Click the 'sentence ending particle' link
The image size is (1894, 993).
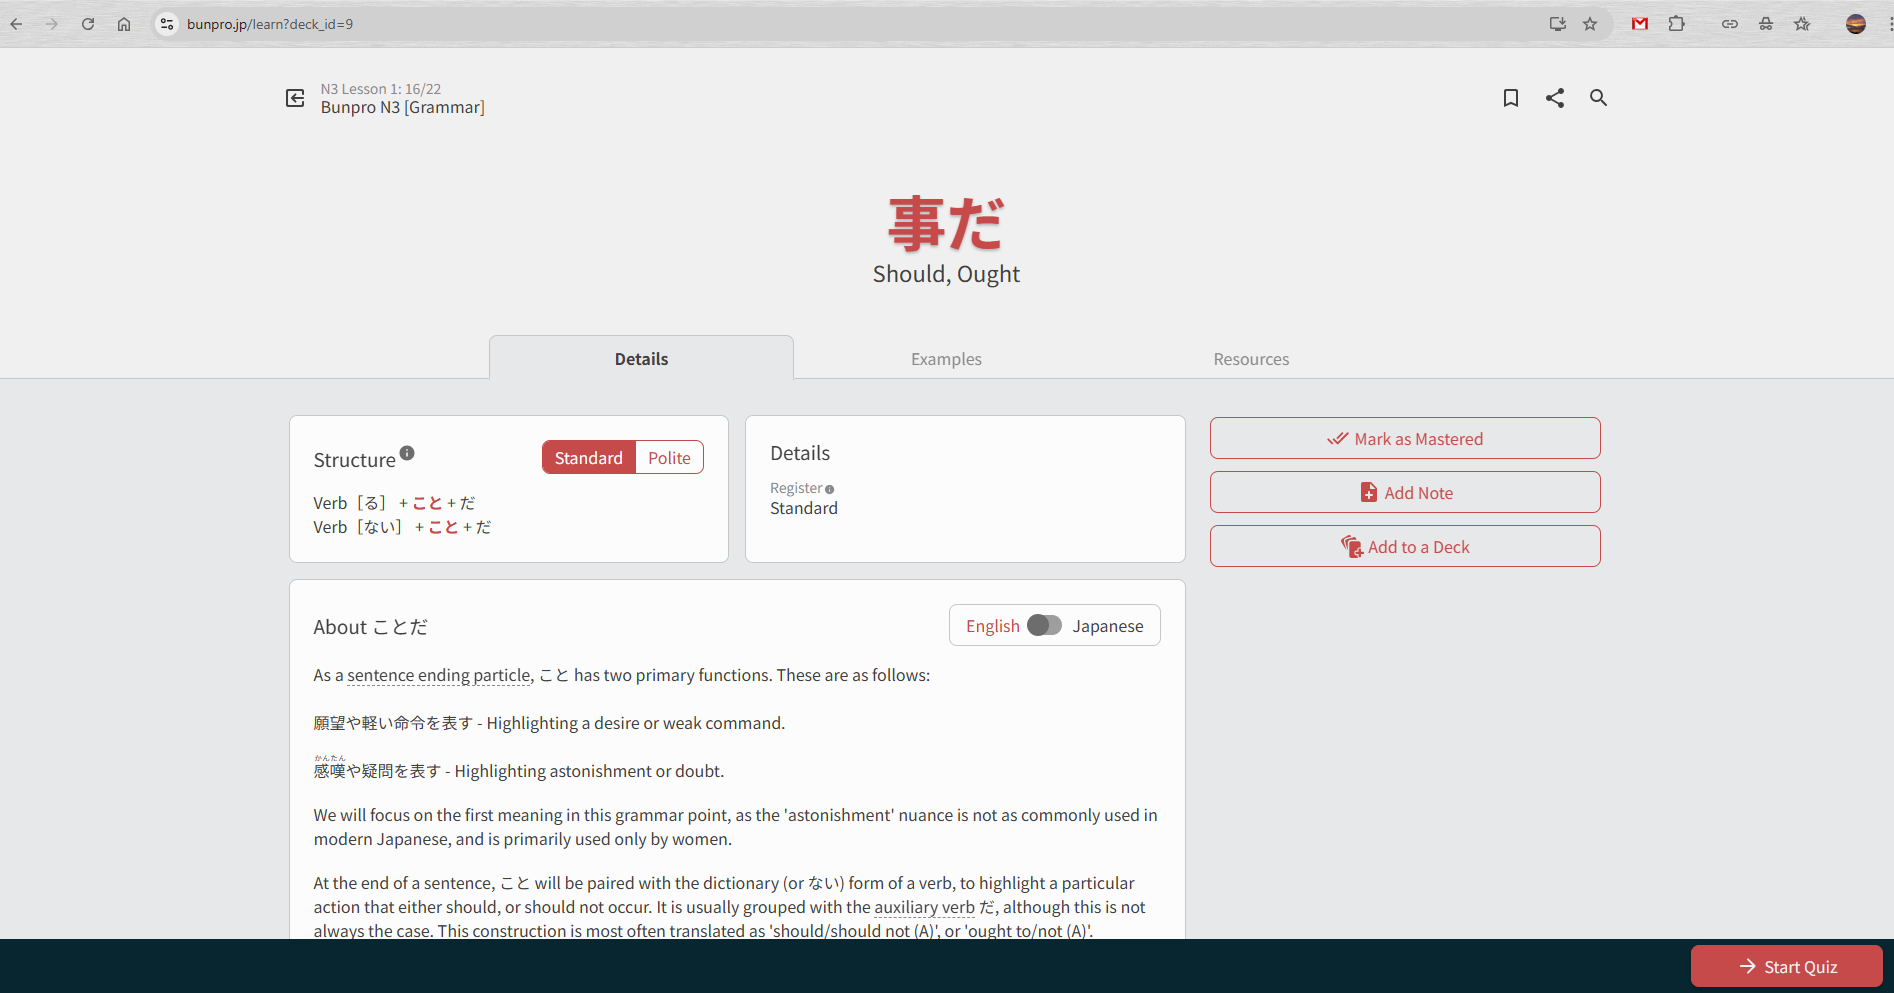439,676
